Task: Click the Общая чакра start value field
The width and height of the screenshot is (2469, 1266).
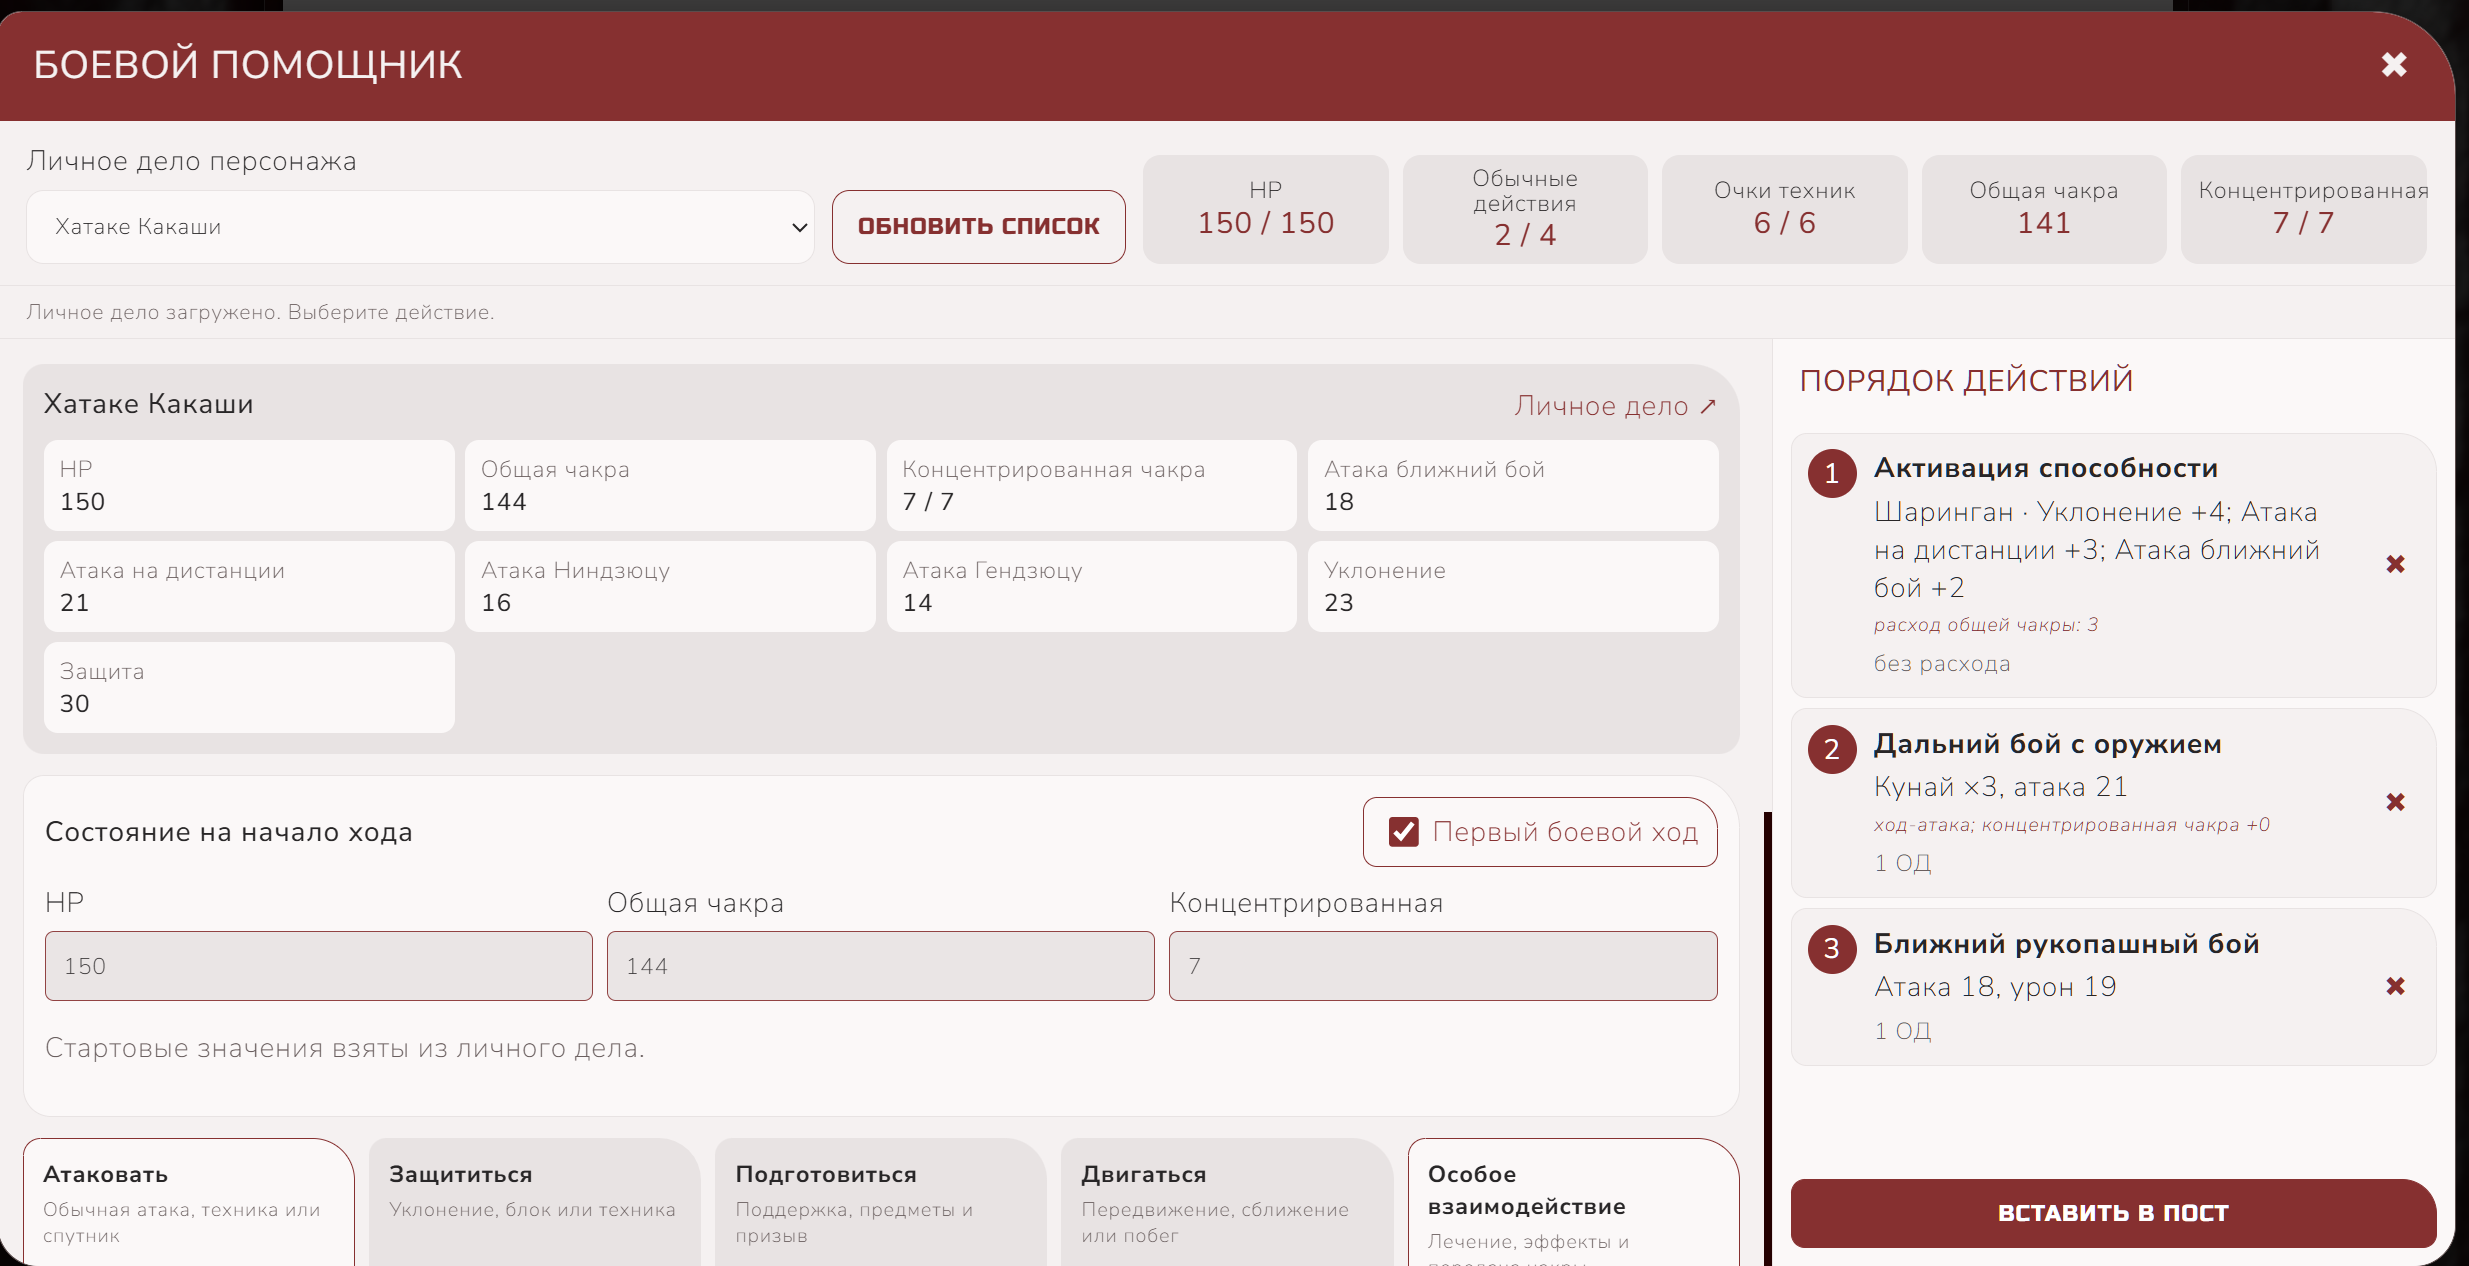Action: (x=880, y=966)
